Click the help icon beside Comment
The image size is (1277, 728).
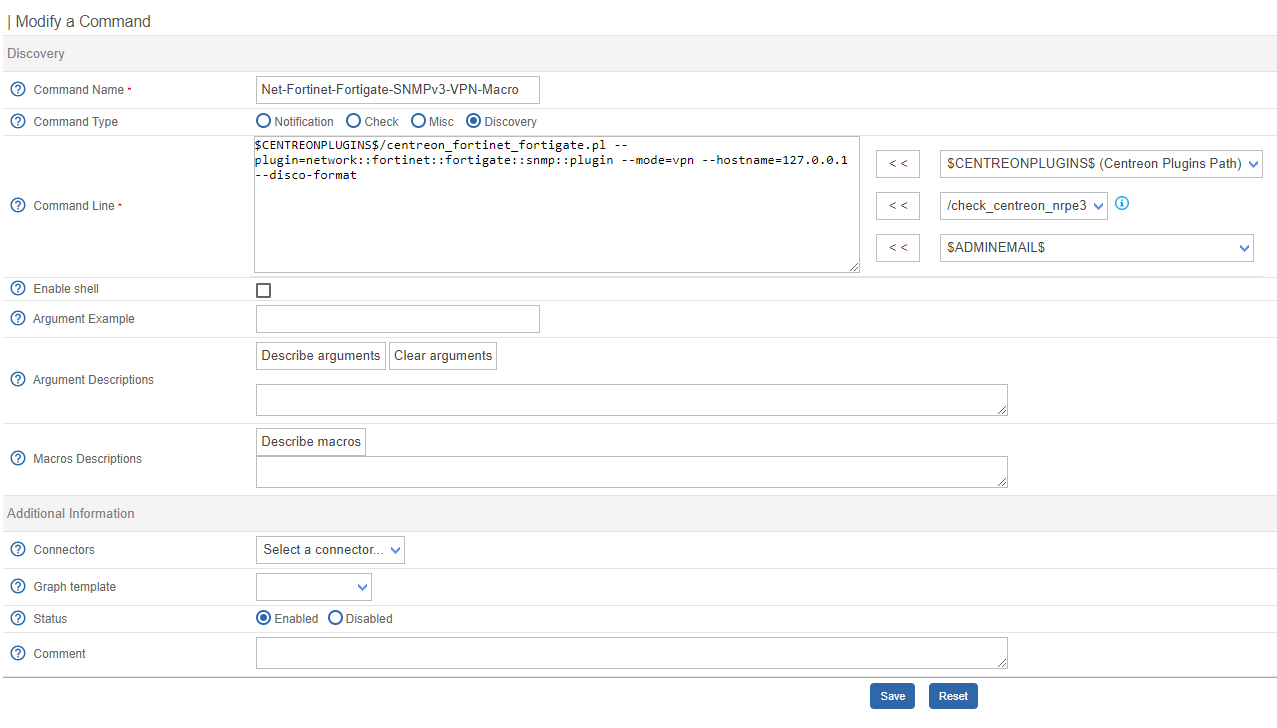[17, 653]
